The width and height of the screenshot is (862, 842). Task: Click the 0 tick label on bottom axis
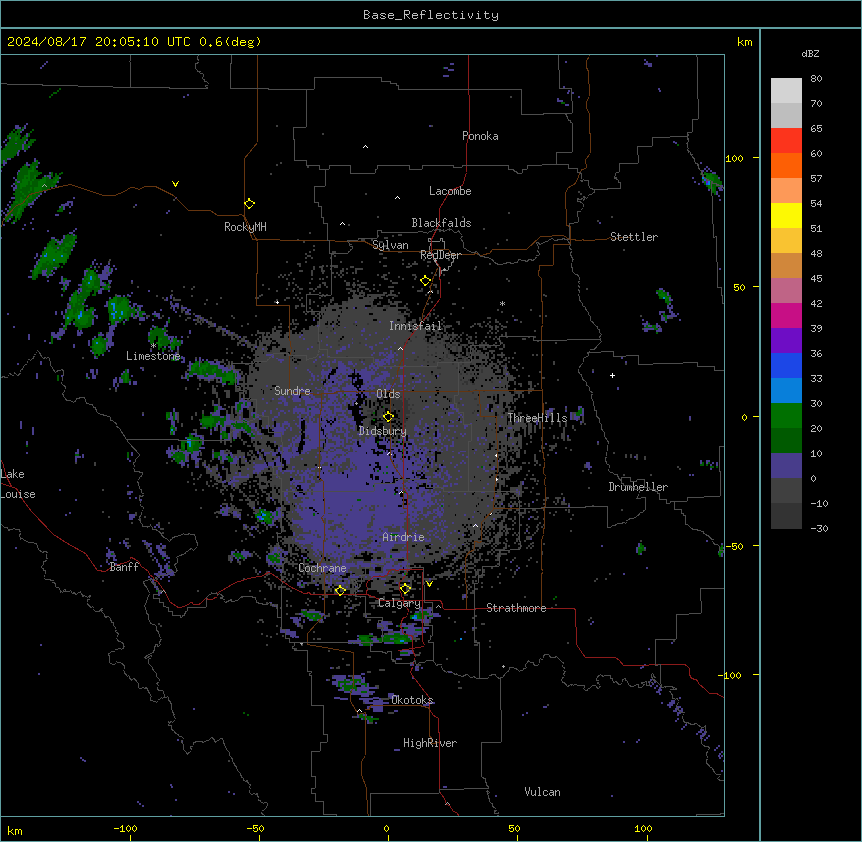(386, 828)
